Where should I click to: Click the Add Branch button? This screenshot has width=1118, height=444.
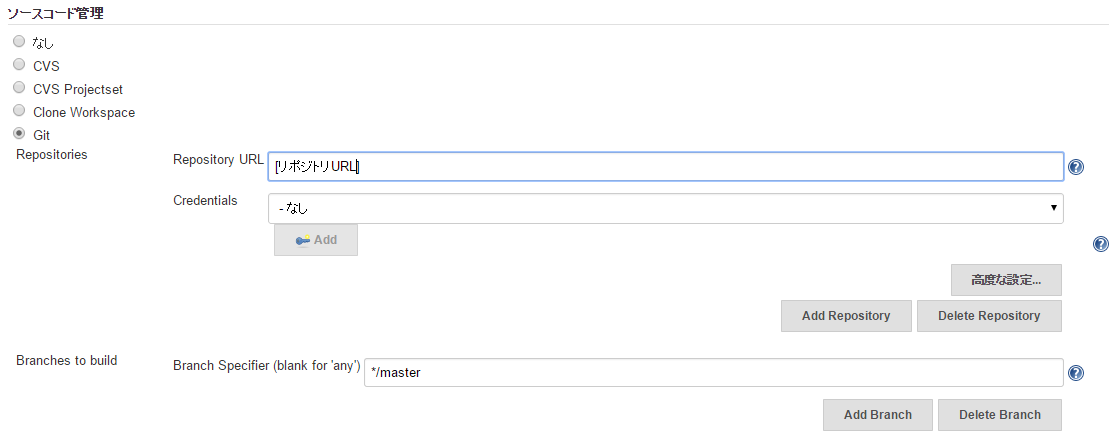click(x=877, y=415)
